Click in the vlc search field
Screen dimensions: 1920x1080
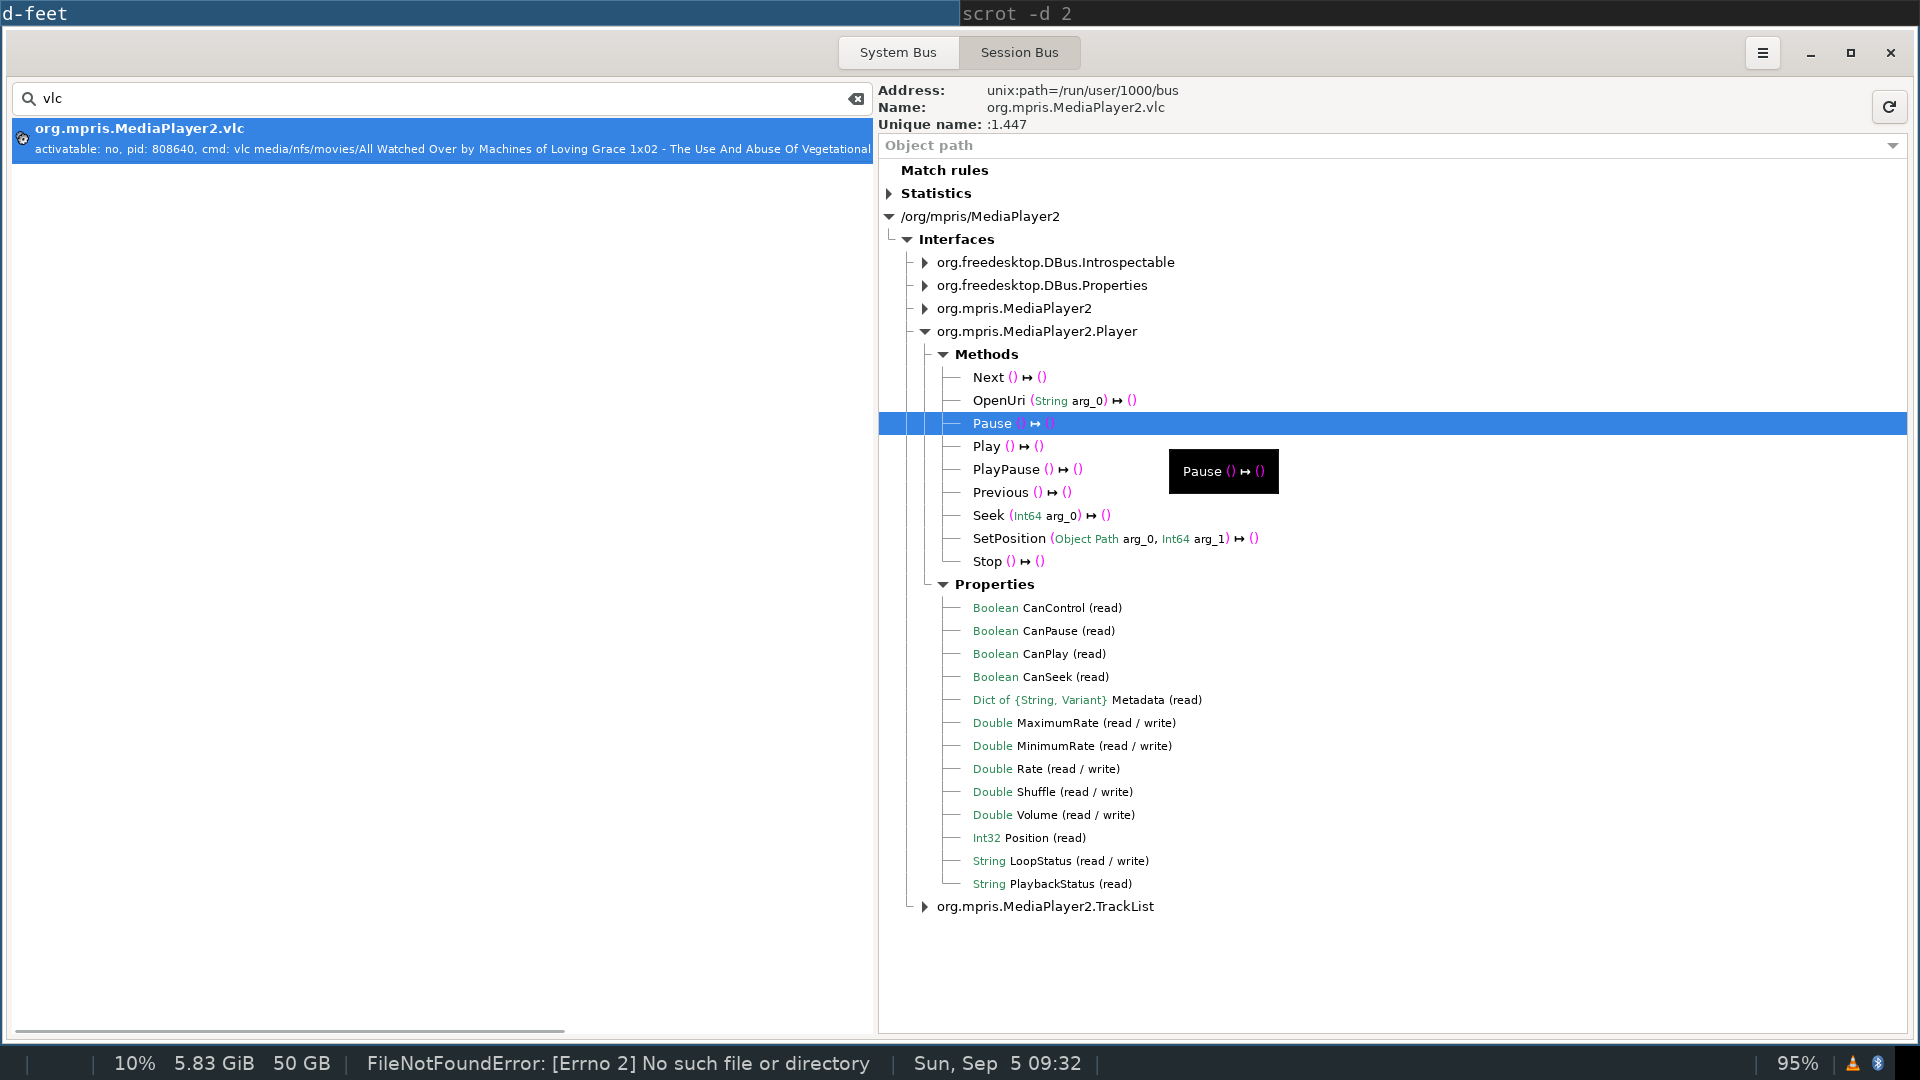click(x=442, y=99)
